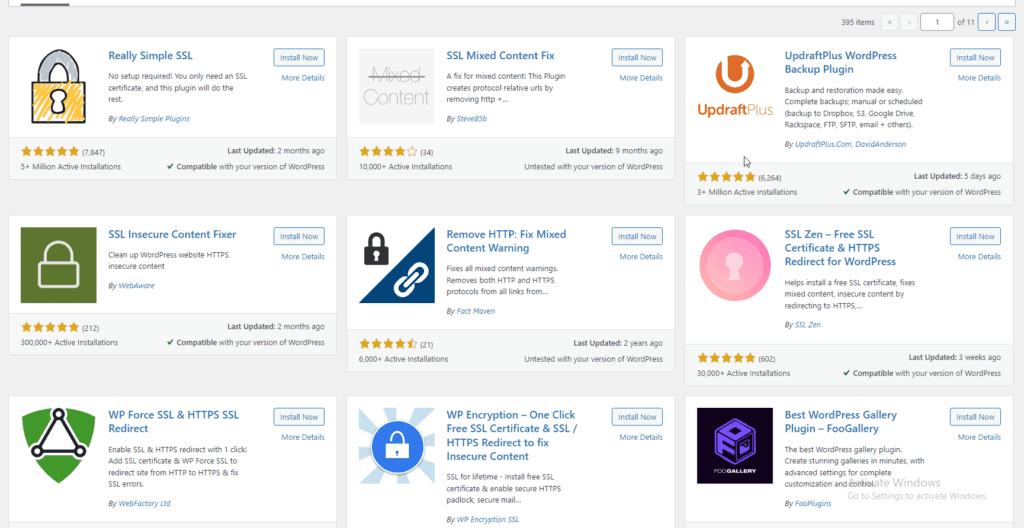The image size is (1024, 528).
Task: Install the SSL Mixed Content Fix plugin
Action: point(637,58)
